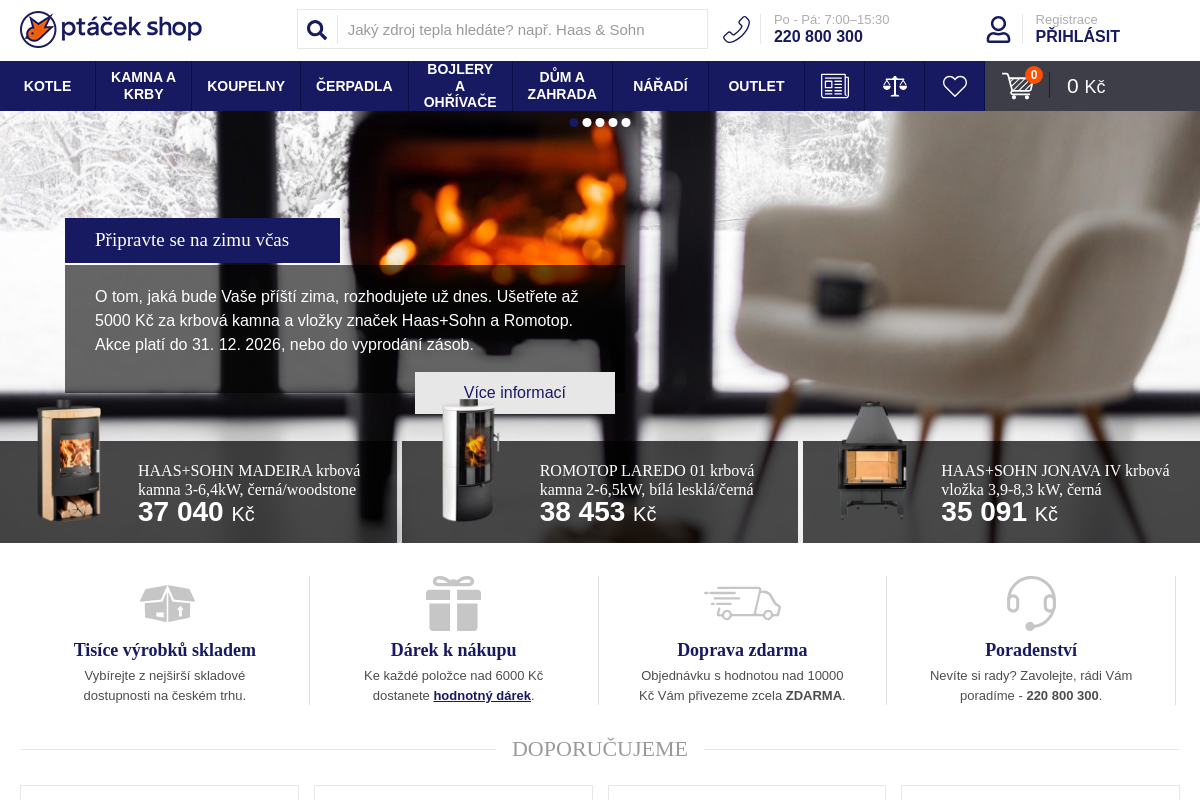1200x800 pixels.
Task: Open the news articles icon
Action: 835,86
